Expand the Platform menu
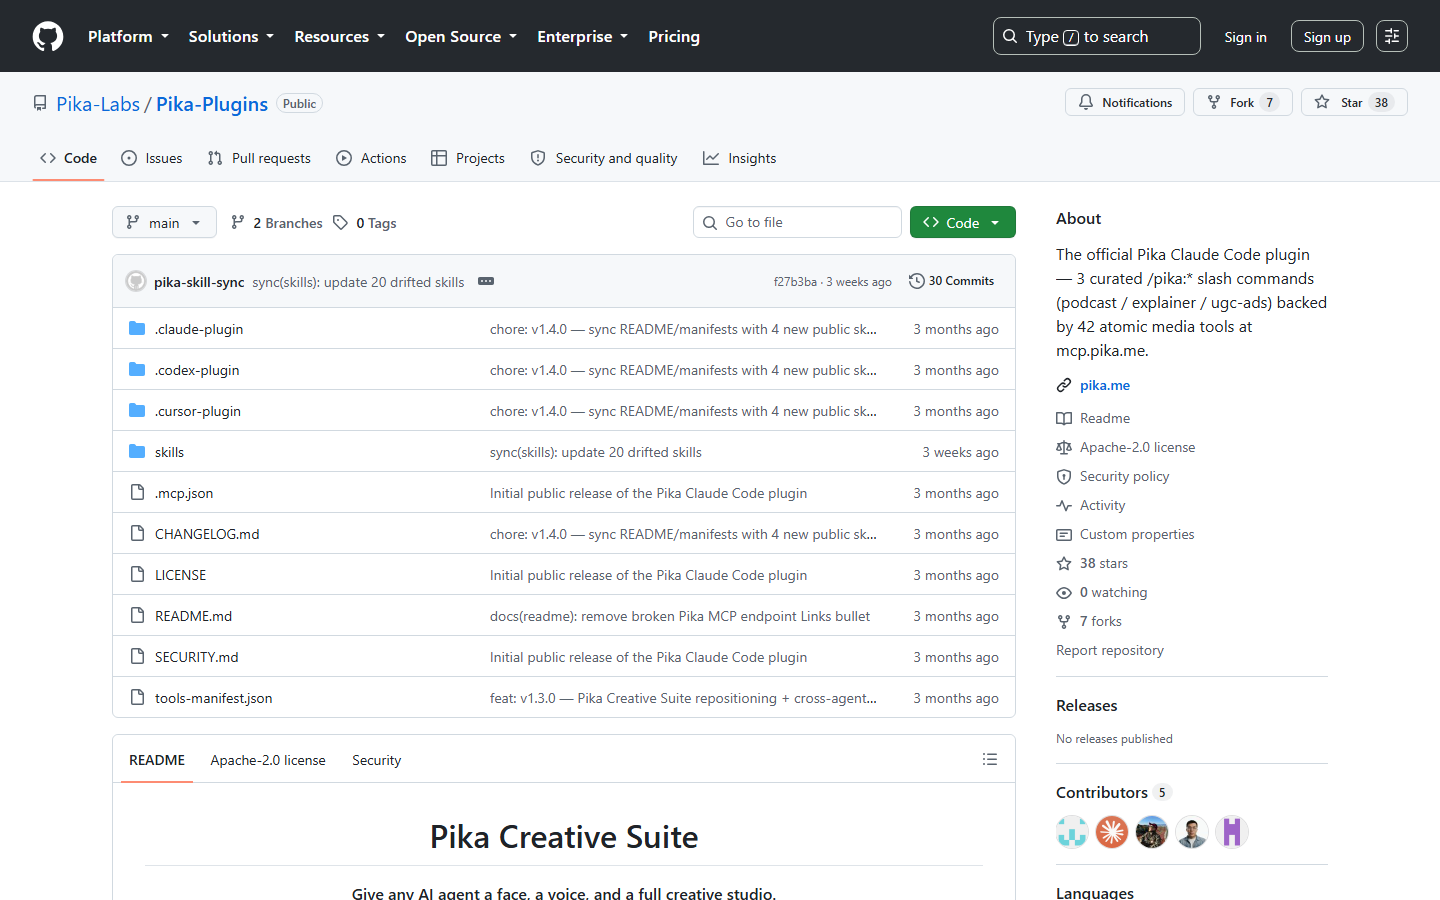 point(128,36)
